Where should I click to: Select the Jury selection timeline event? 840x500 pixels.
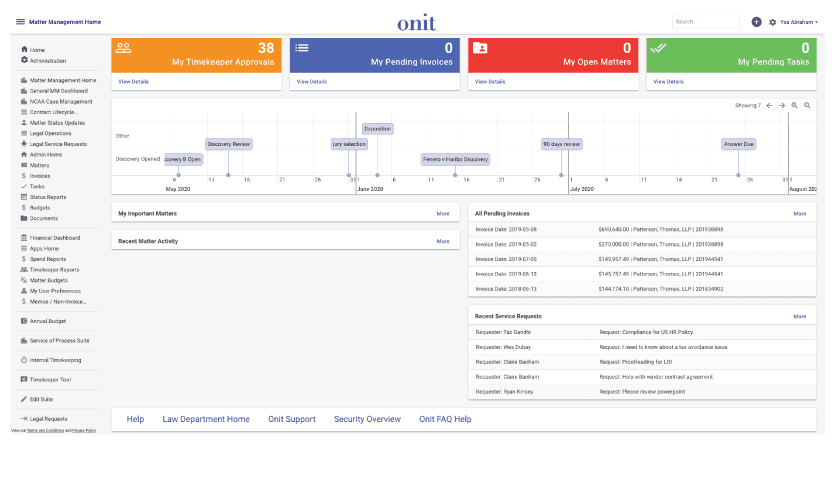pos(349,144)
